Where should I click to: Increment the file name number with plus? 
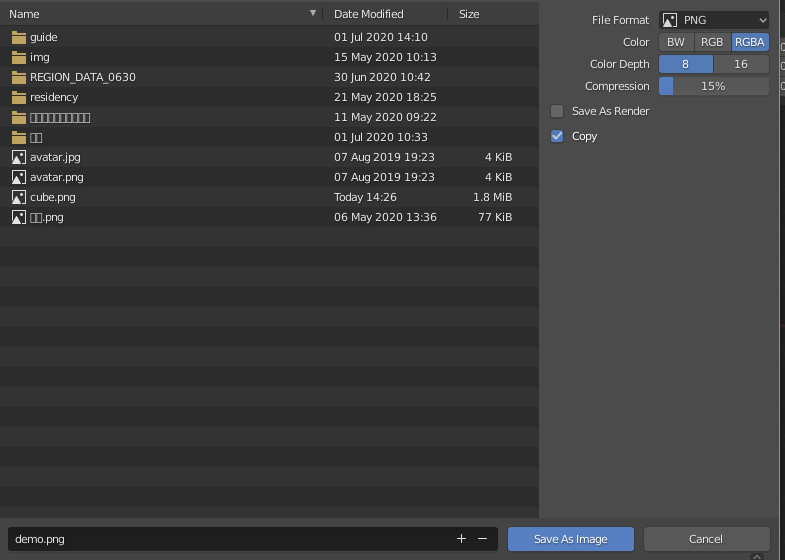point(461,538)
